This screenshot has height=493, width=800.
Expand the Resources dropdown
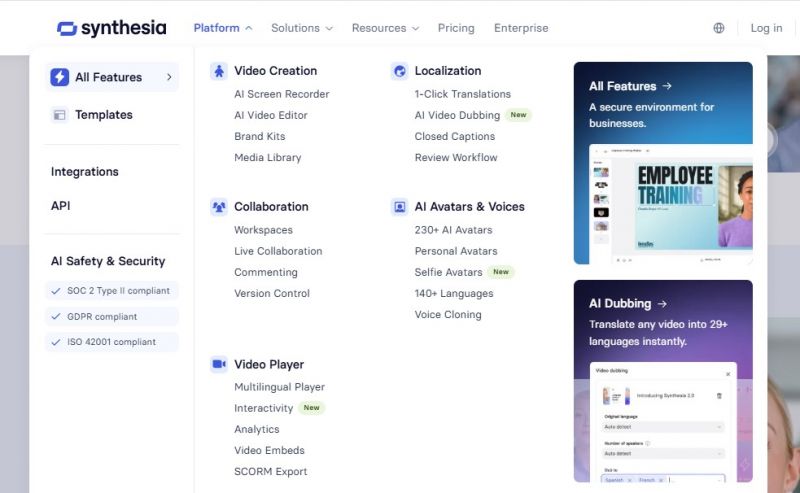[385, 28]
